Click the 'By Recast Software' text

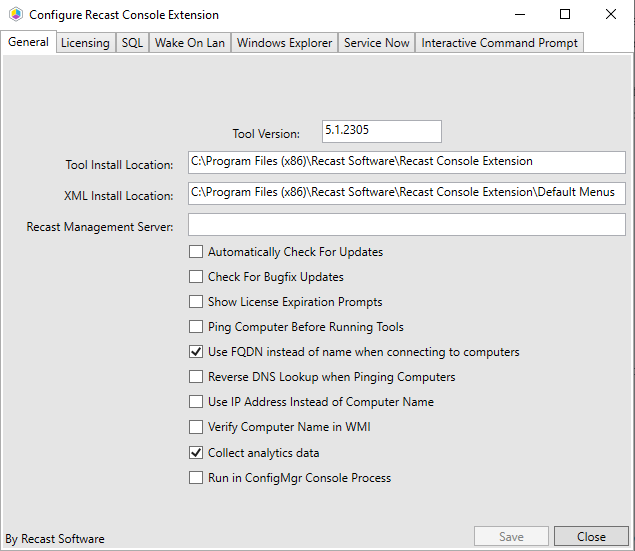[55, 539]
